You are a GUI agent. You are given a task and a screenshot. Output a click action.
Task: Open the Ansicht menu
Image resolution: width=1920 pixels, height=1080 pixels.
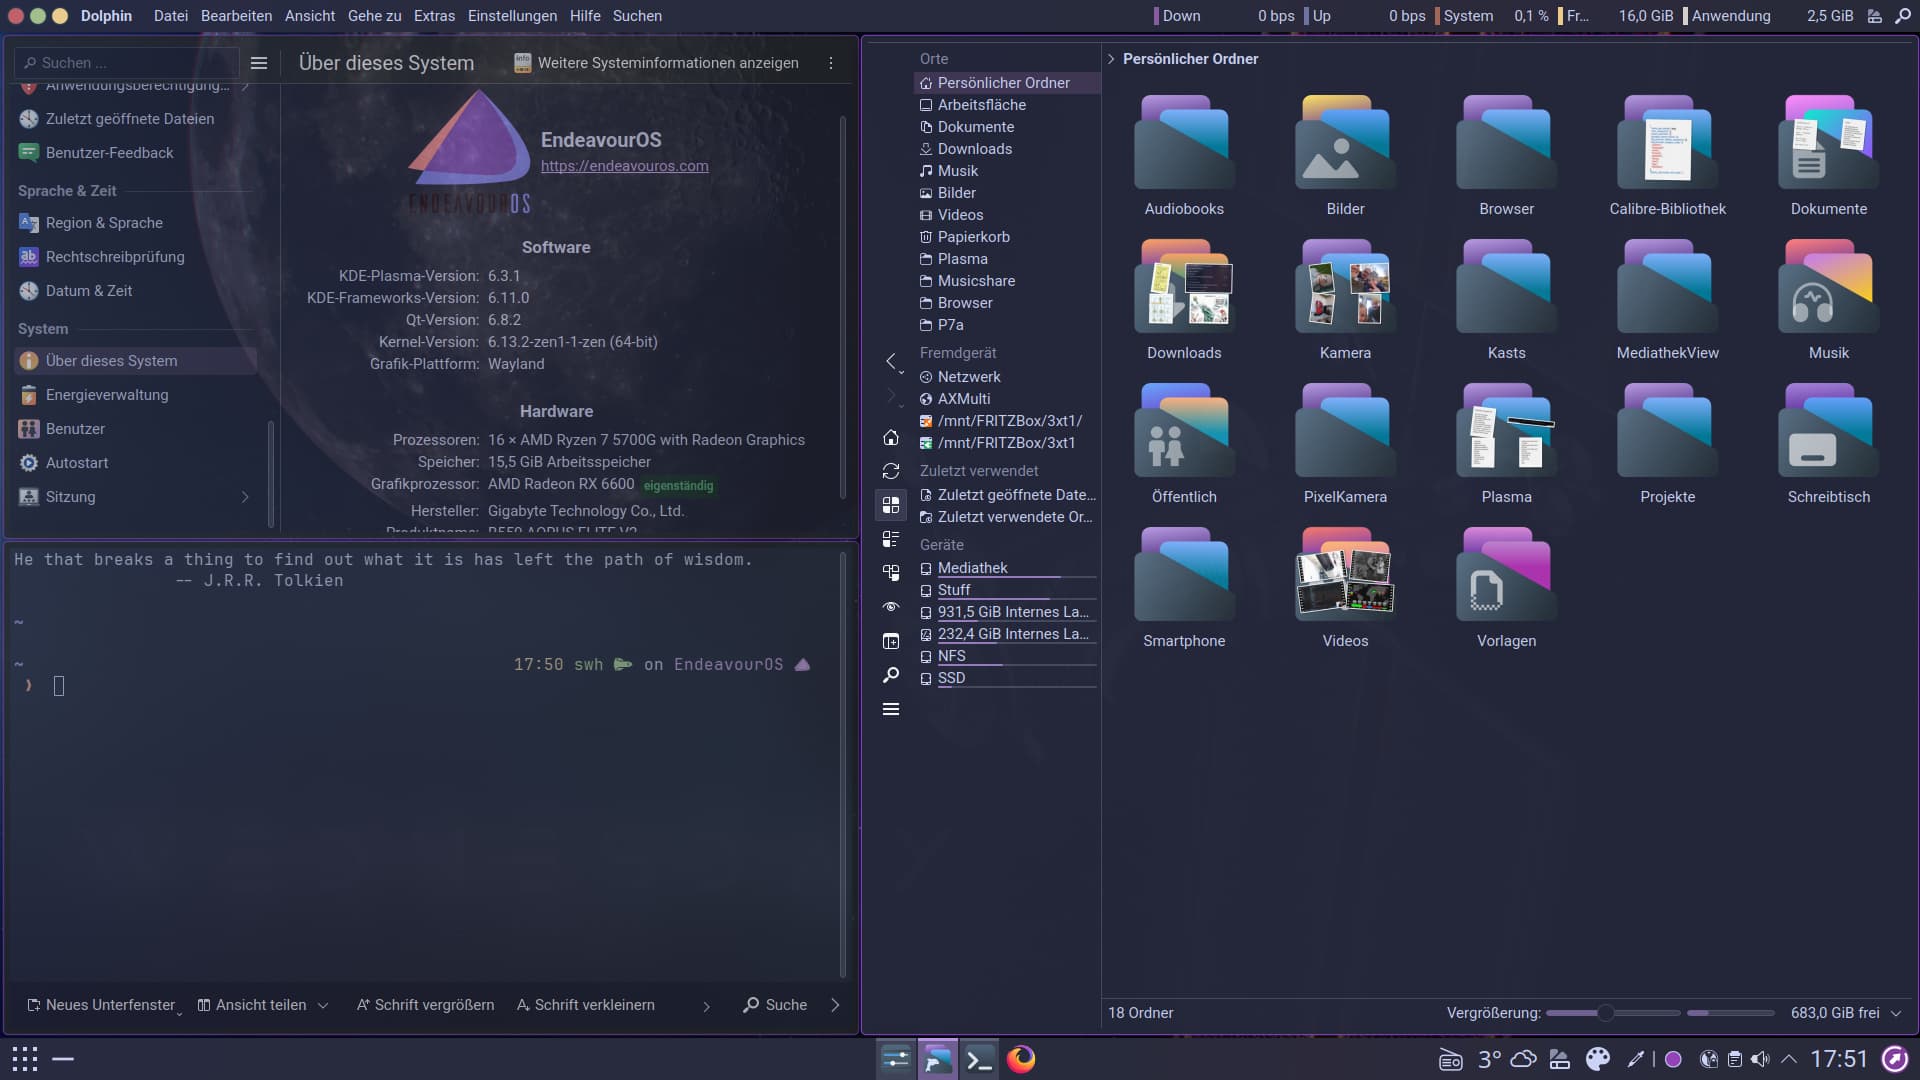point(310,16)
